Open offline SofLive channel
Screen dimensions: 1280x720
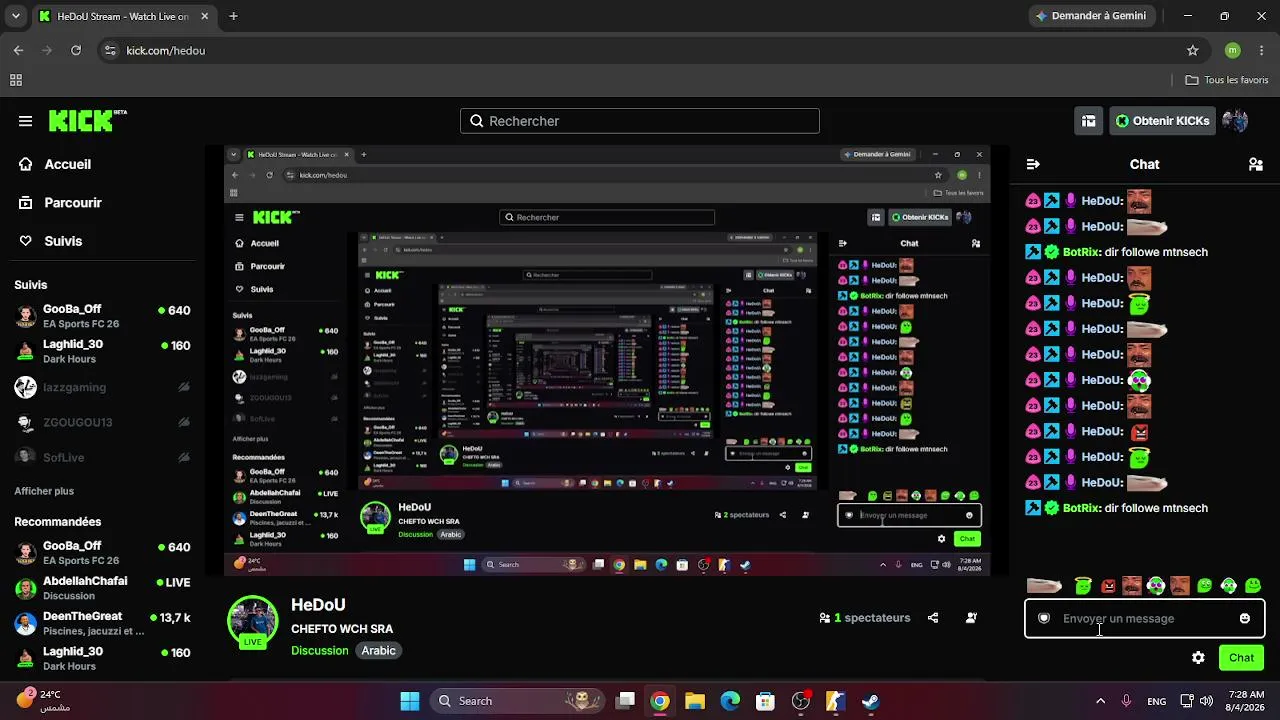pyautogui.click(x=102, y=457)
